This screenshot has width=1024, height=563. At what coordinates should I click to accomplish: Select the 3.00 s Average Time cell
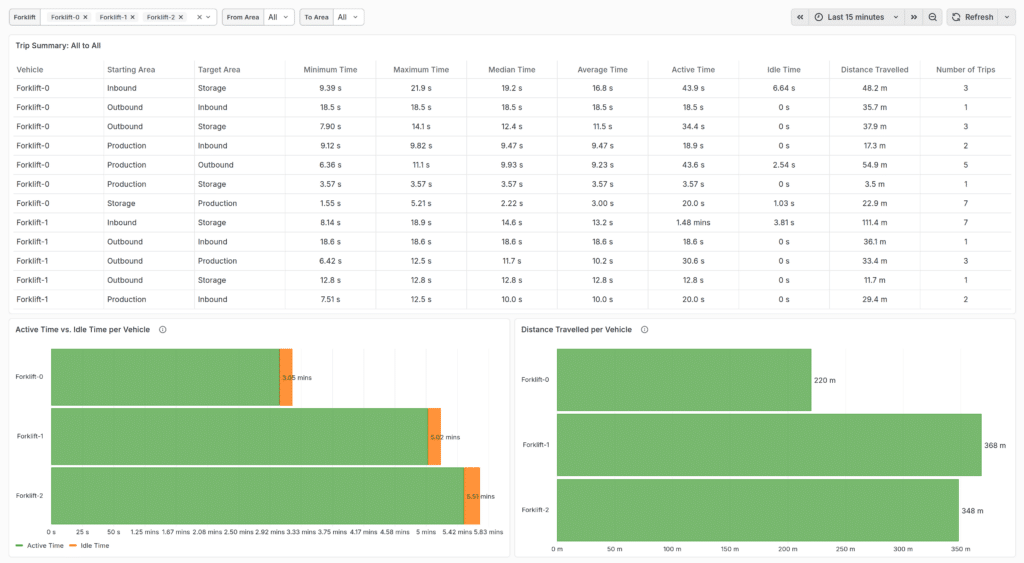[x=602, y=204]
